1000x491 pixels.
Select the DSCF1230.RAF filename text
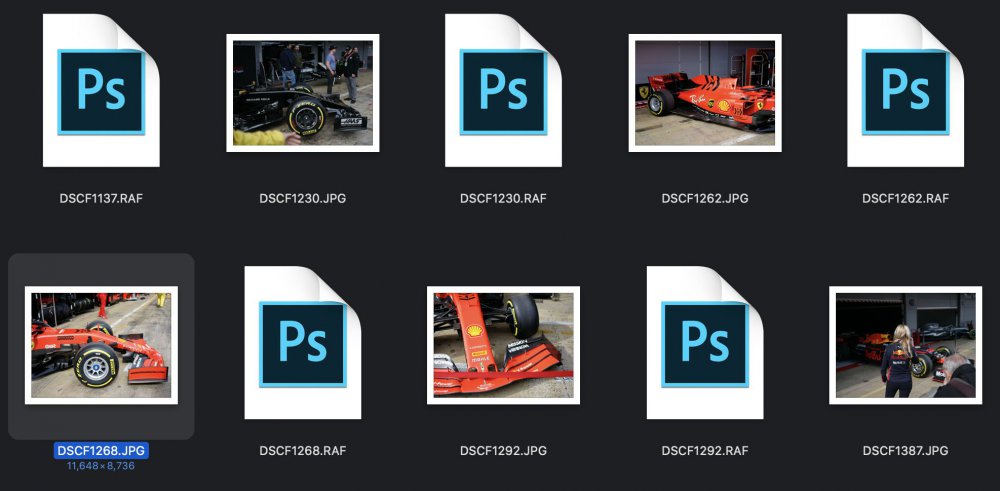(503, 198)
